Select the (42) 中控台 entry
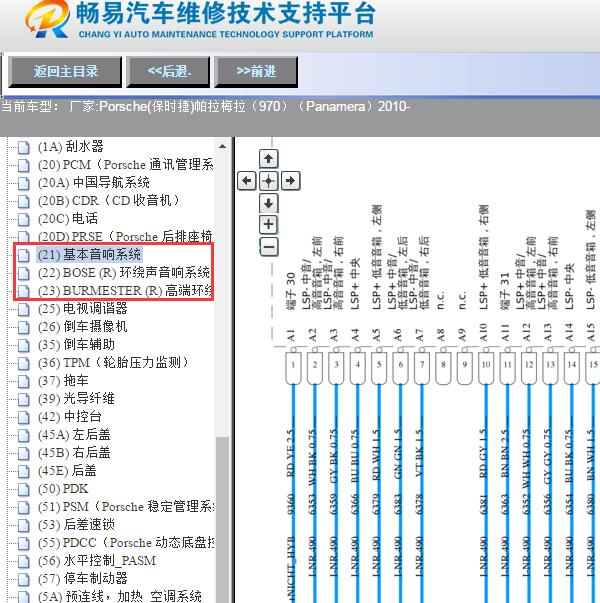 (70, 417)
